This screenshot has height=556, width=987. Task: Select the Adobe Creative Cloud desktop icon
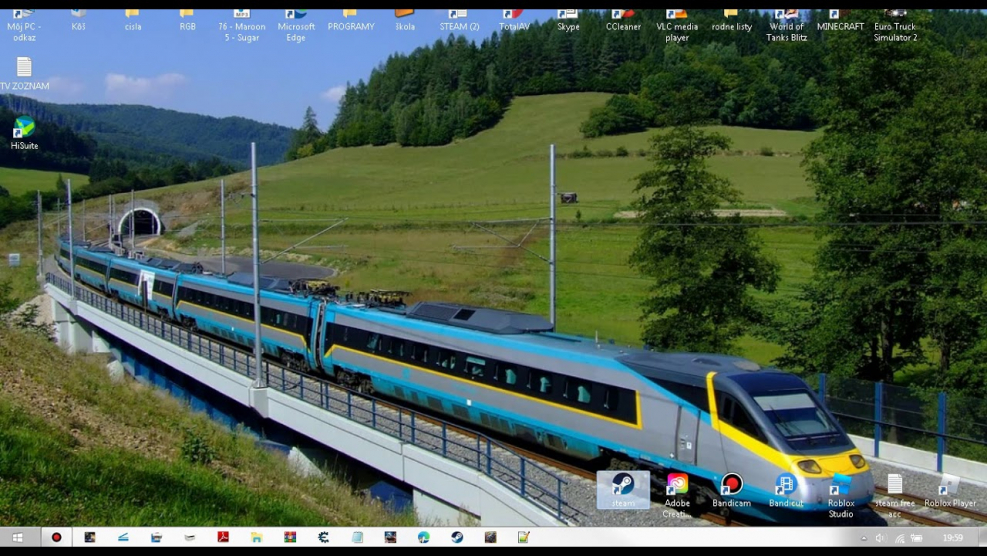[677, 496]
